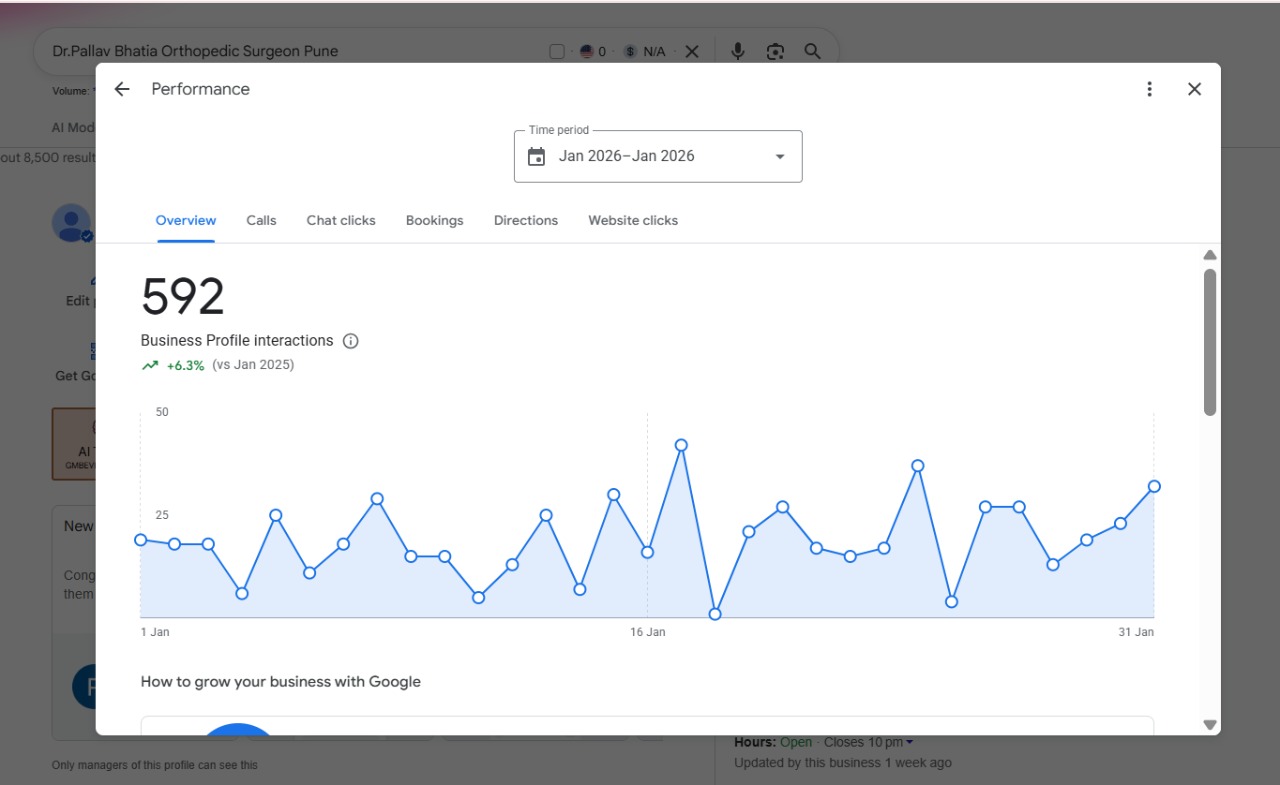
Task: Open the three-dot more options menu
Action: tap(1149, 89)
